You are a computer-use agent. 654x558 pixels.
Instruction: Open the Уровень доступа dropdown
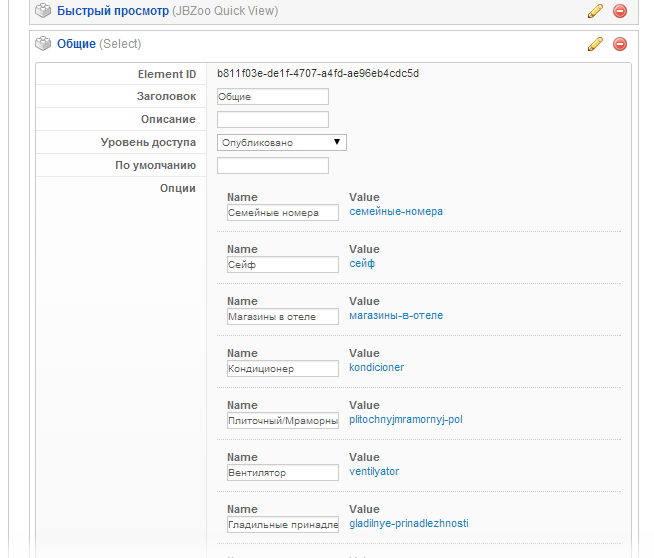[x=281, y=143]
